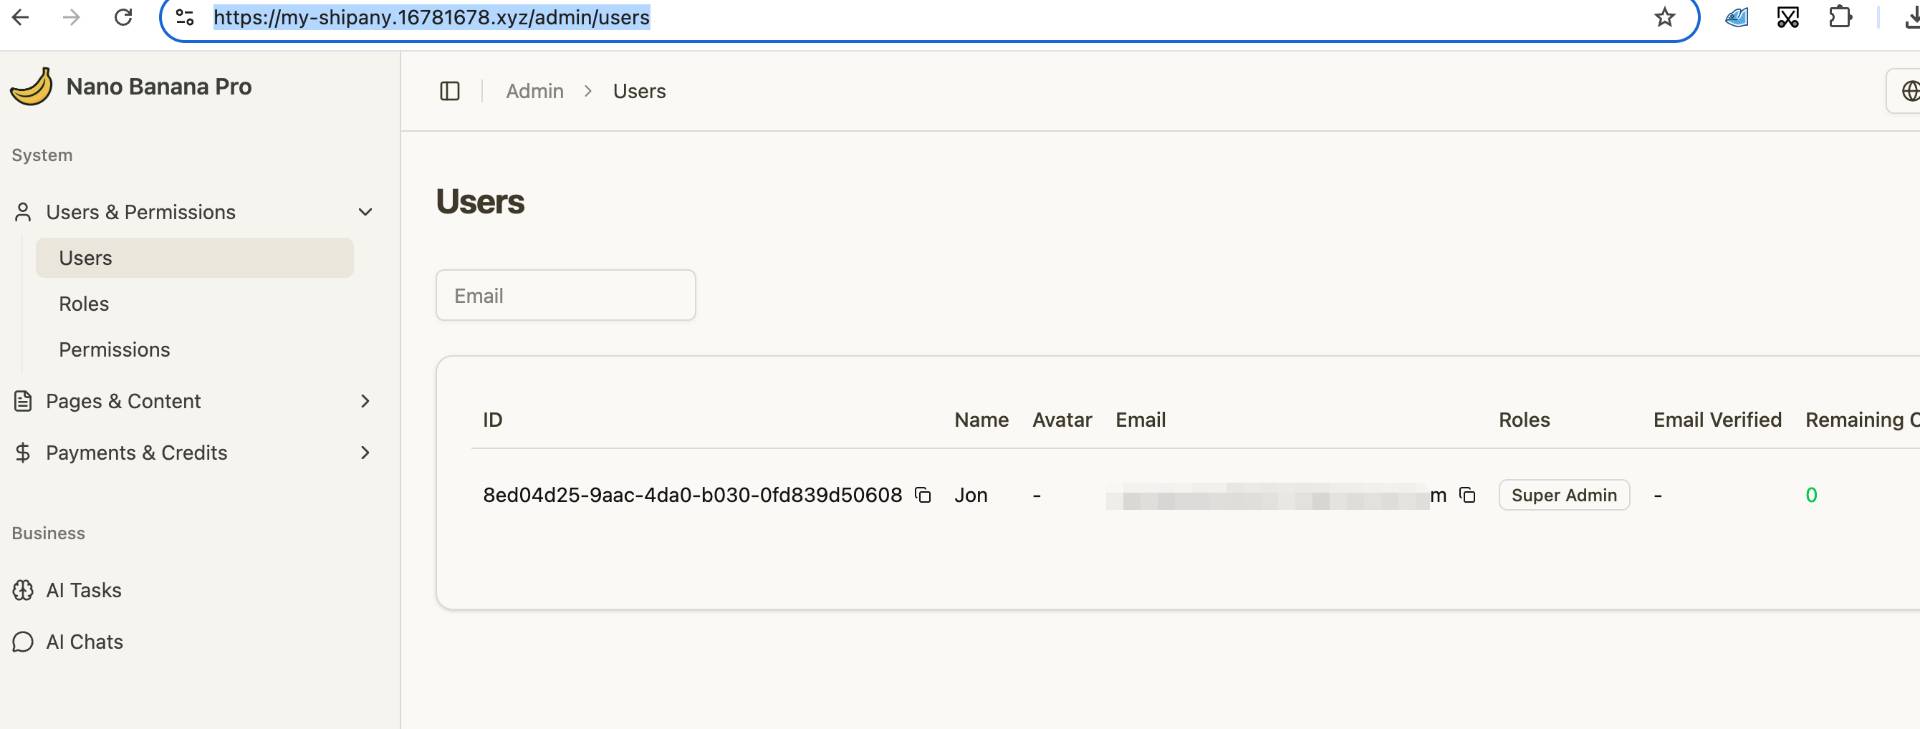Toggle the sidebar panel icon
The height and width of the screenshot is (729, 1920).
coord(450,91)
